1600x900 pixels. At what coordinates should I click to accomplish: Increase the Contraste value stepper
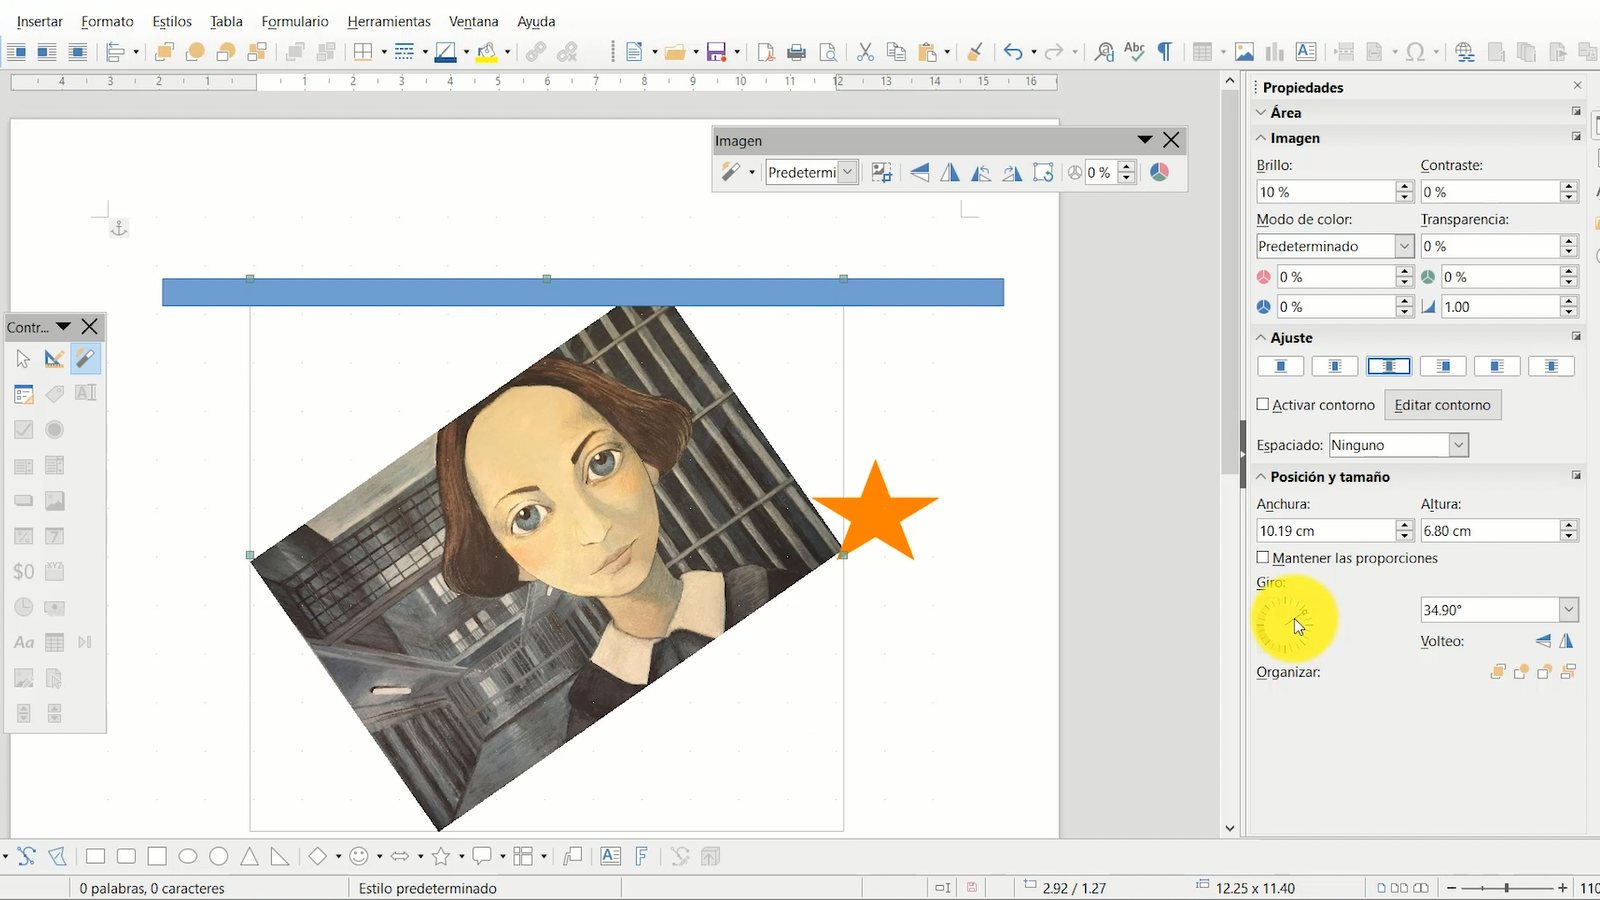click(x=1568, y=186)
